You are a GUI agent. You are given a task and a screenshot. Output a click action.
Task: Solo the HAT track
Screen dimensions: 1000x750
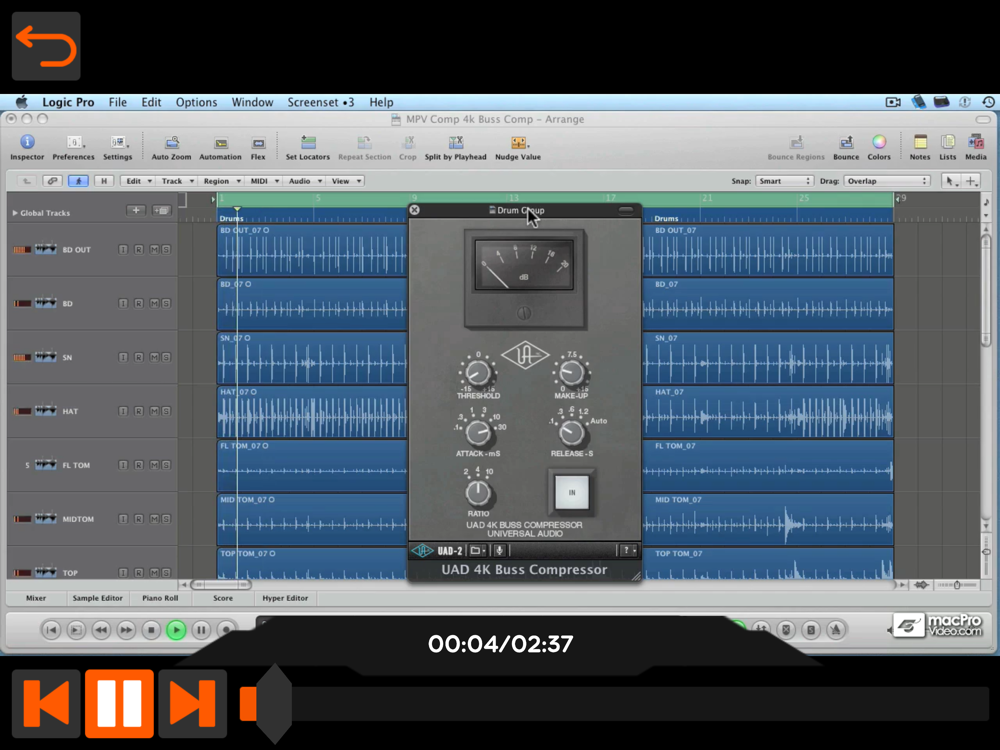(x=166, y=411)
